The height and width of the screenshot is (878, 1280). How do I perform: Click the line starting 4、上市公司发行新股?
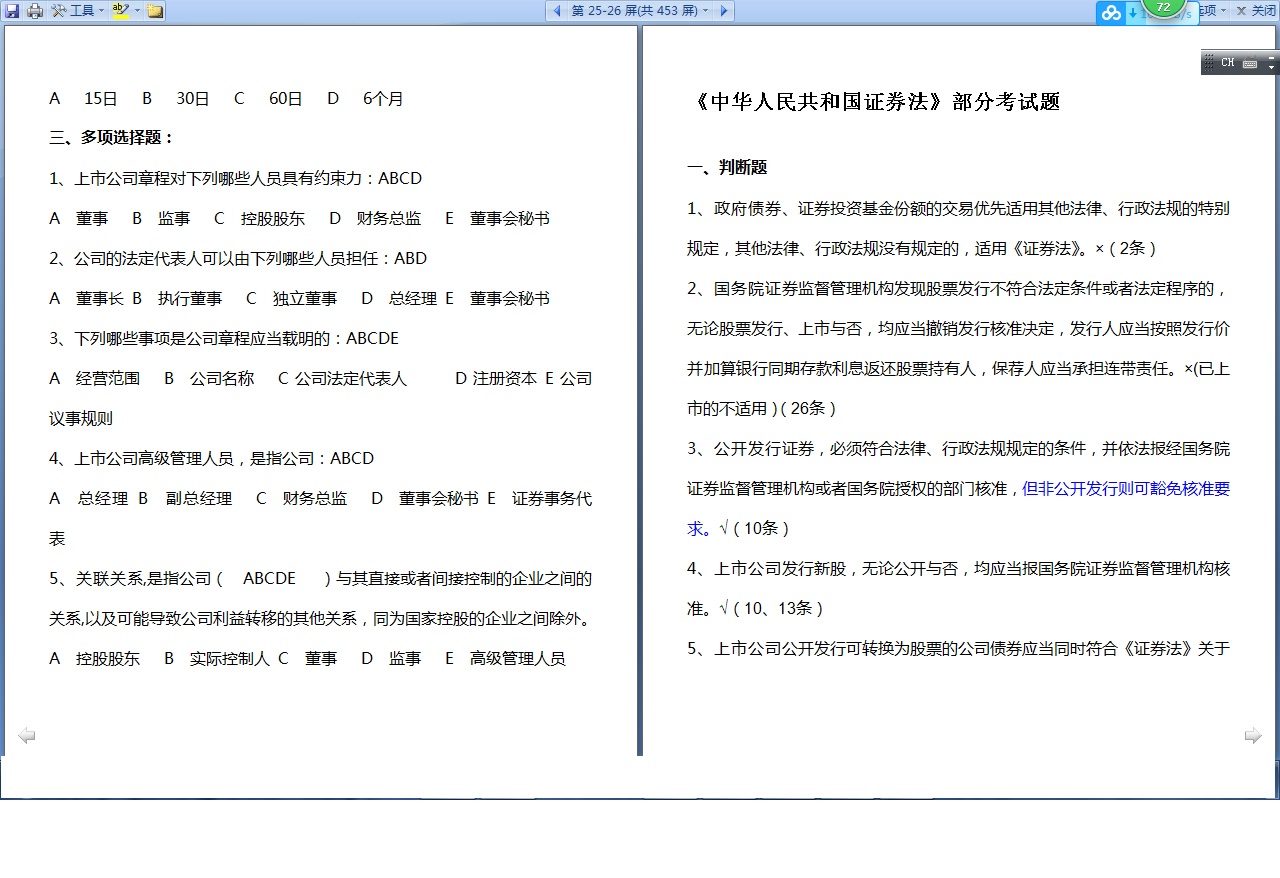pyautogui.click(x=958, y=568)
